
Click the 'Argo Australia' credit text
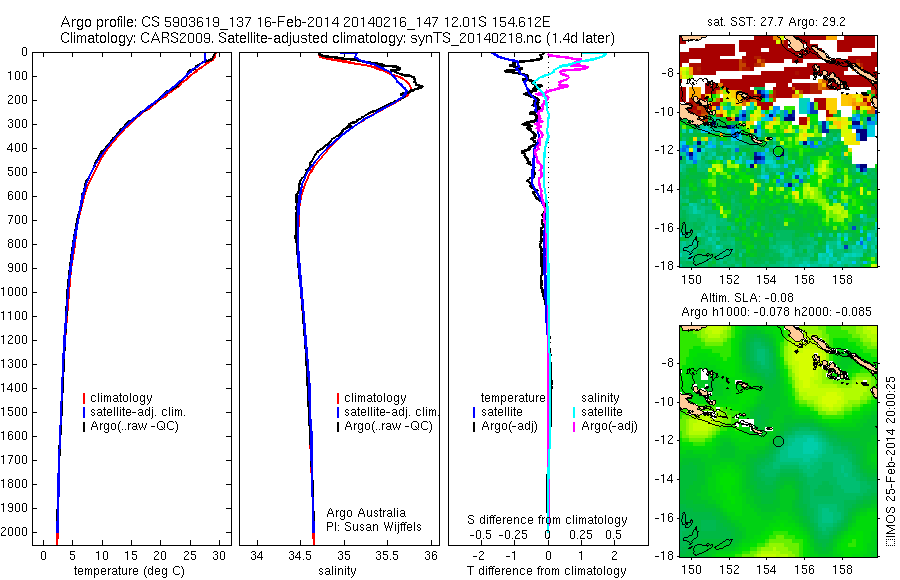pyautogui.click(x=366, y=513)
